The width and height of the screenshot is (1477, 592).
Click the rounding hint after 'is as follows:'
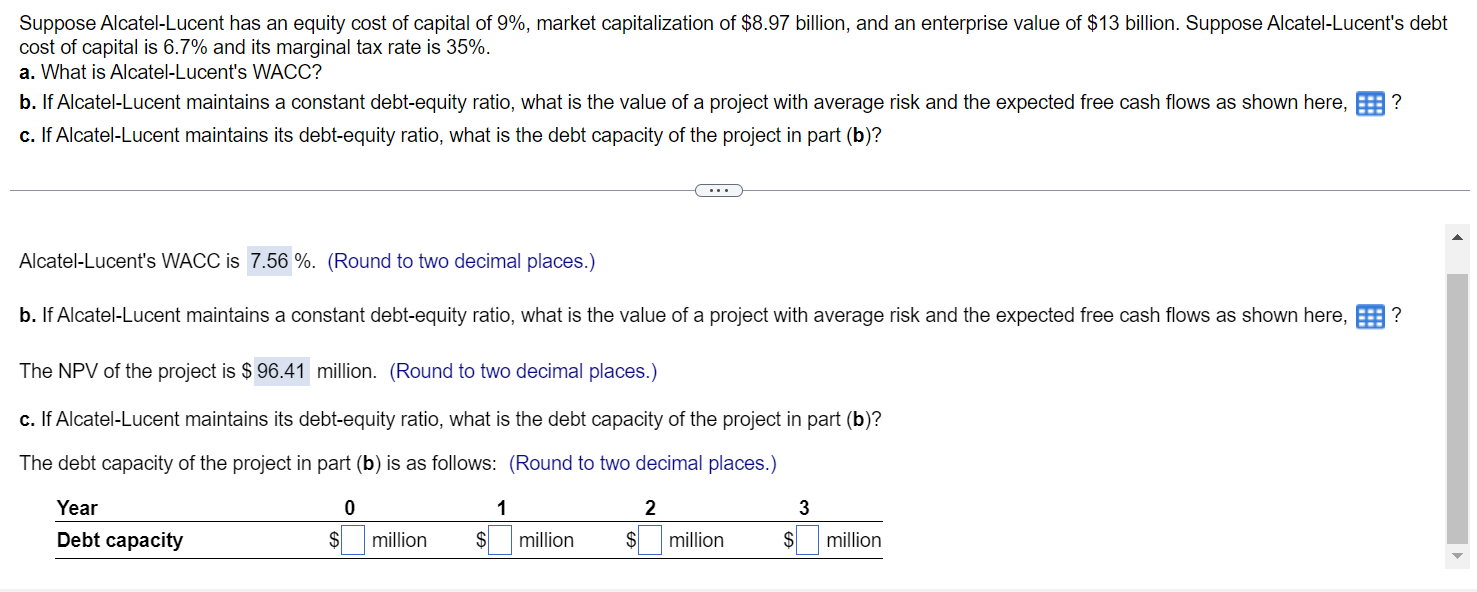(x=642, y=464)
